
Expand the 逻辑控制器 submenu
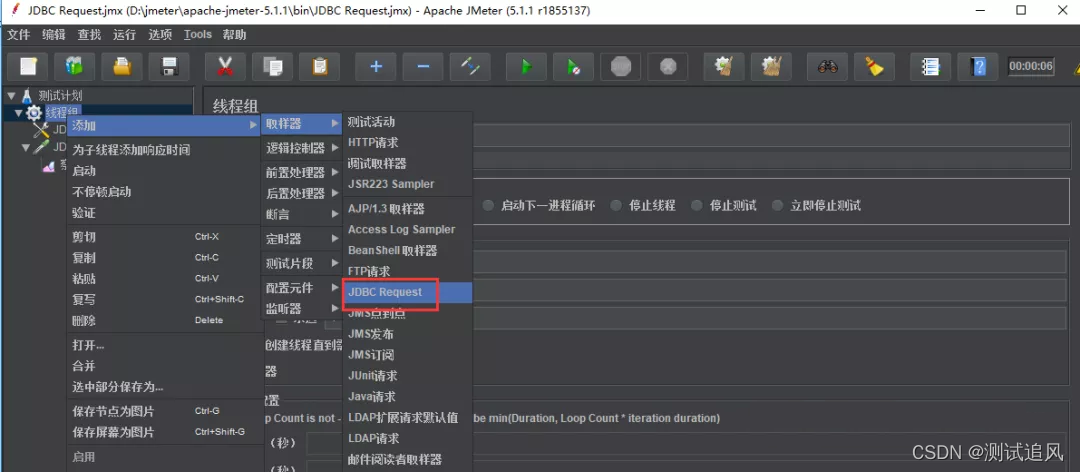point(302,147)
